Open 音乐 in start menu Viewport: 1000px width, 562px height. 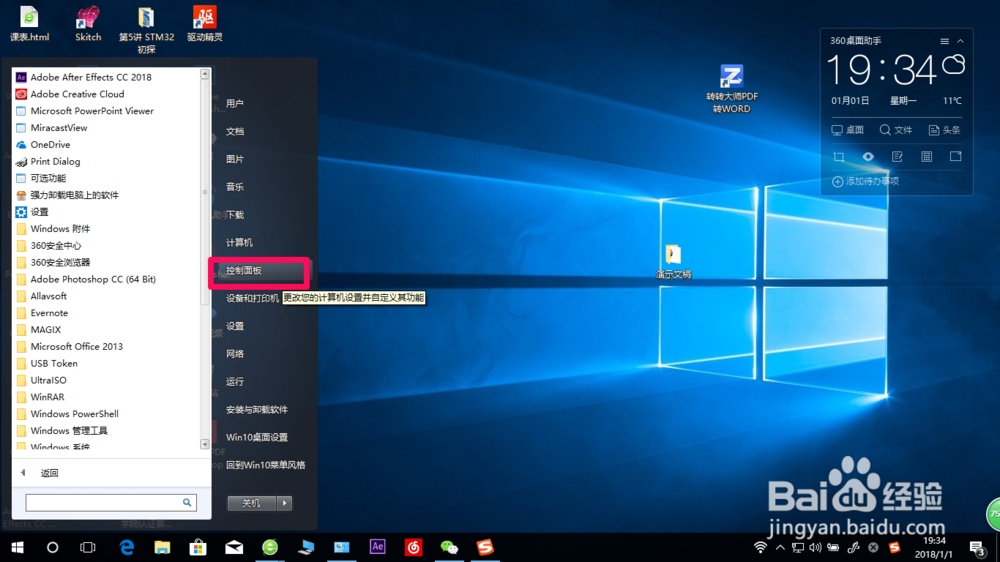click(235, 187)
